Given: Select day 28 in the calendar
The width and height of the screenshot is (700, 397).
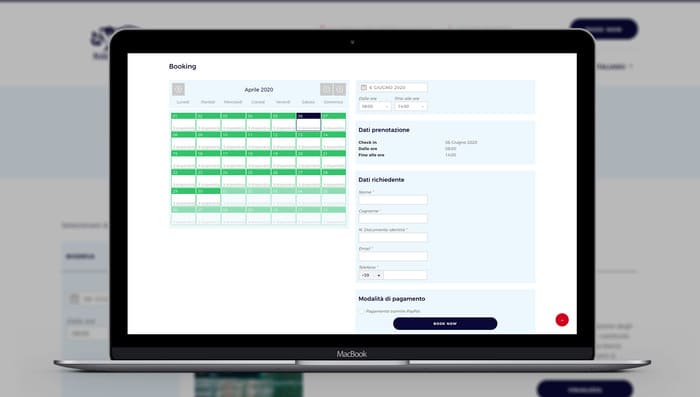Looking at the screenshot, I should (333, 178).
